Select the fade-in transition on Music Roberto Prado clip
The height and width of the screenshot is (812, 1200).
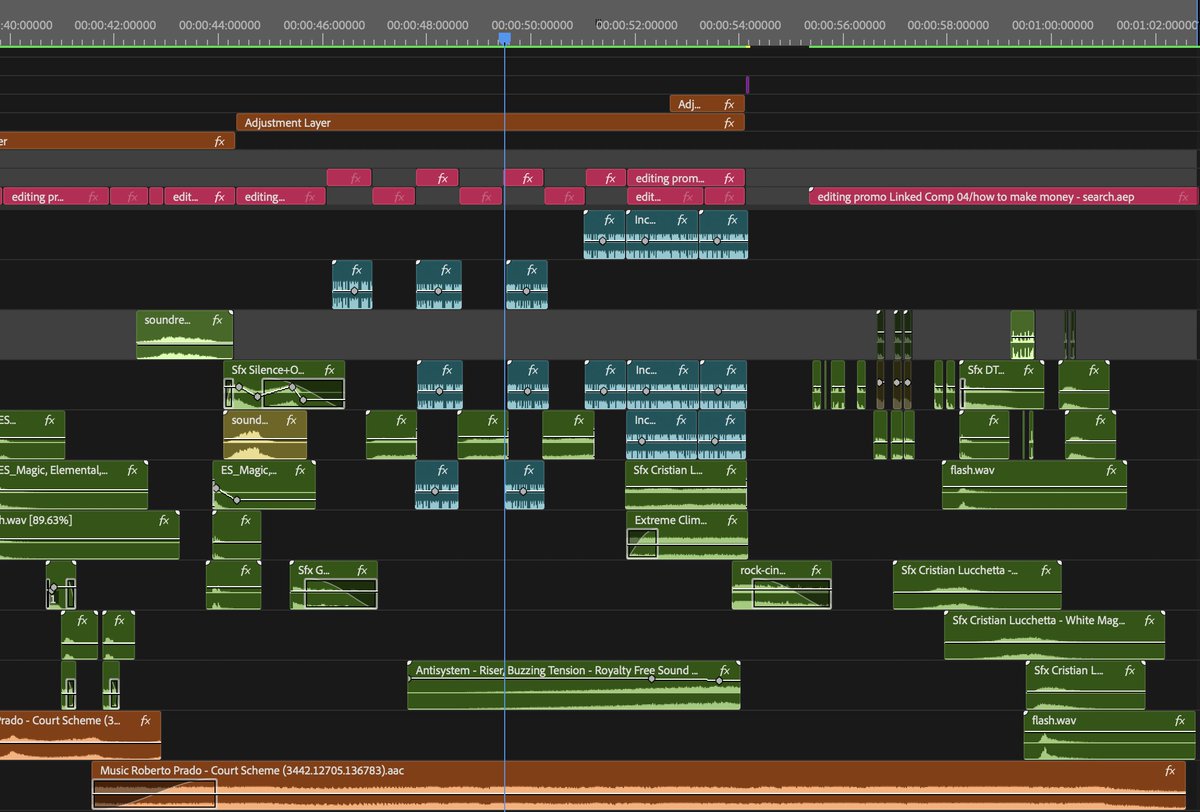[x=154, y=794]
